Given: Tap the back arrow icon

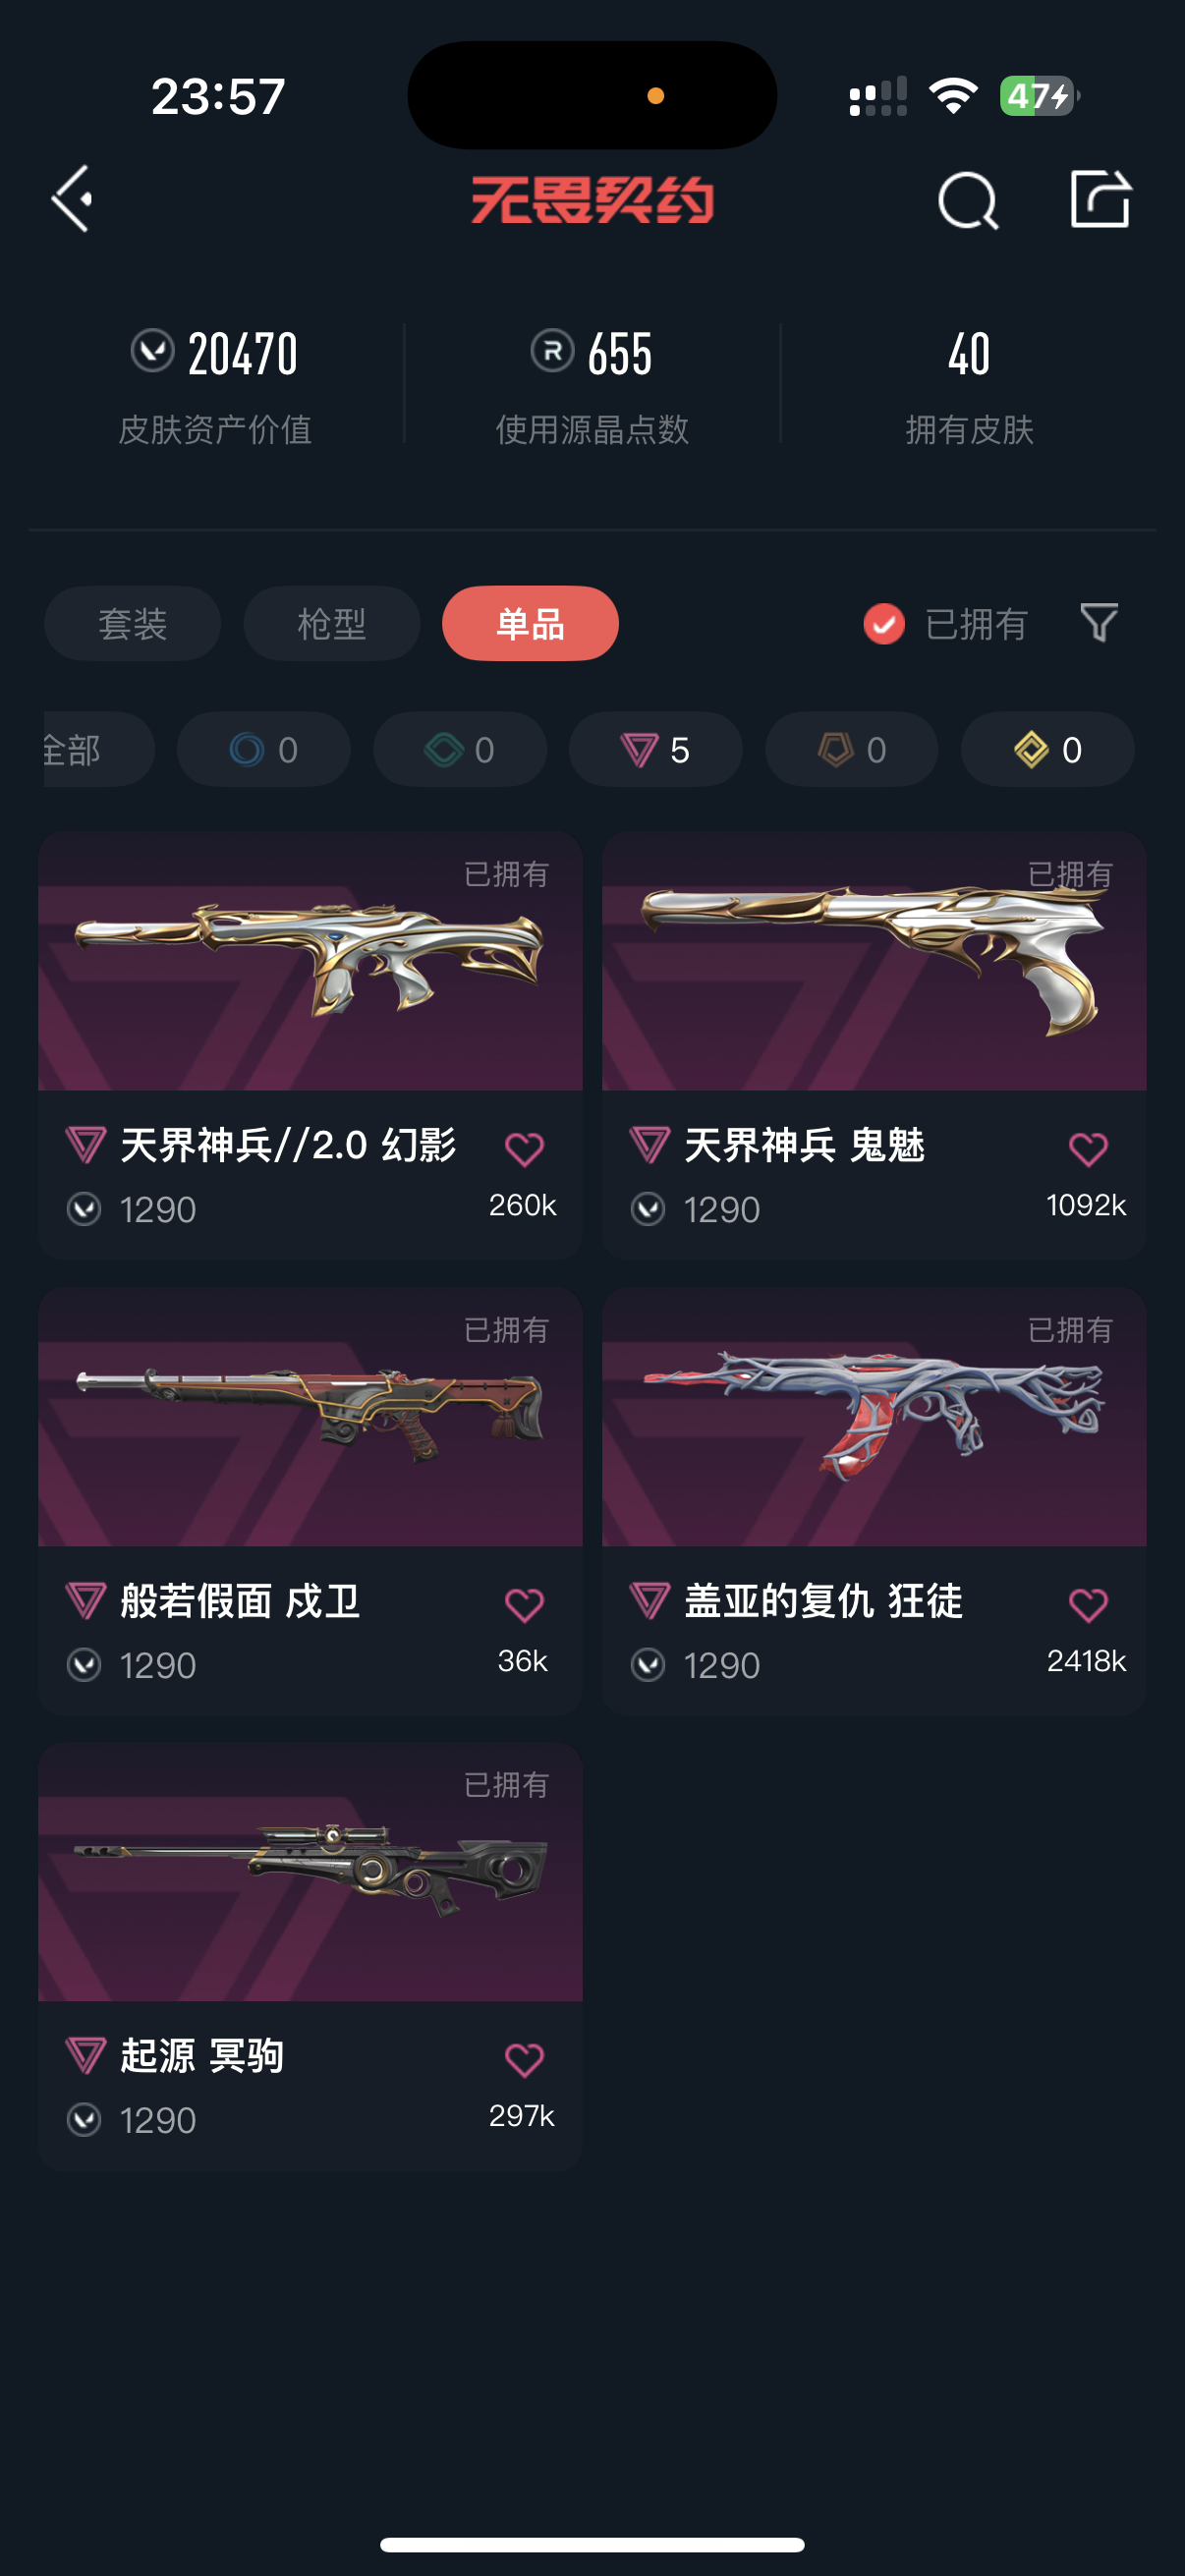Looking at the screenshot, I should point(72,199).
